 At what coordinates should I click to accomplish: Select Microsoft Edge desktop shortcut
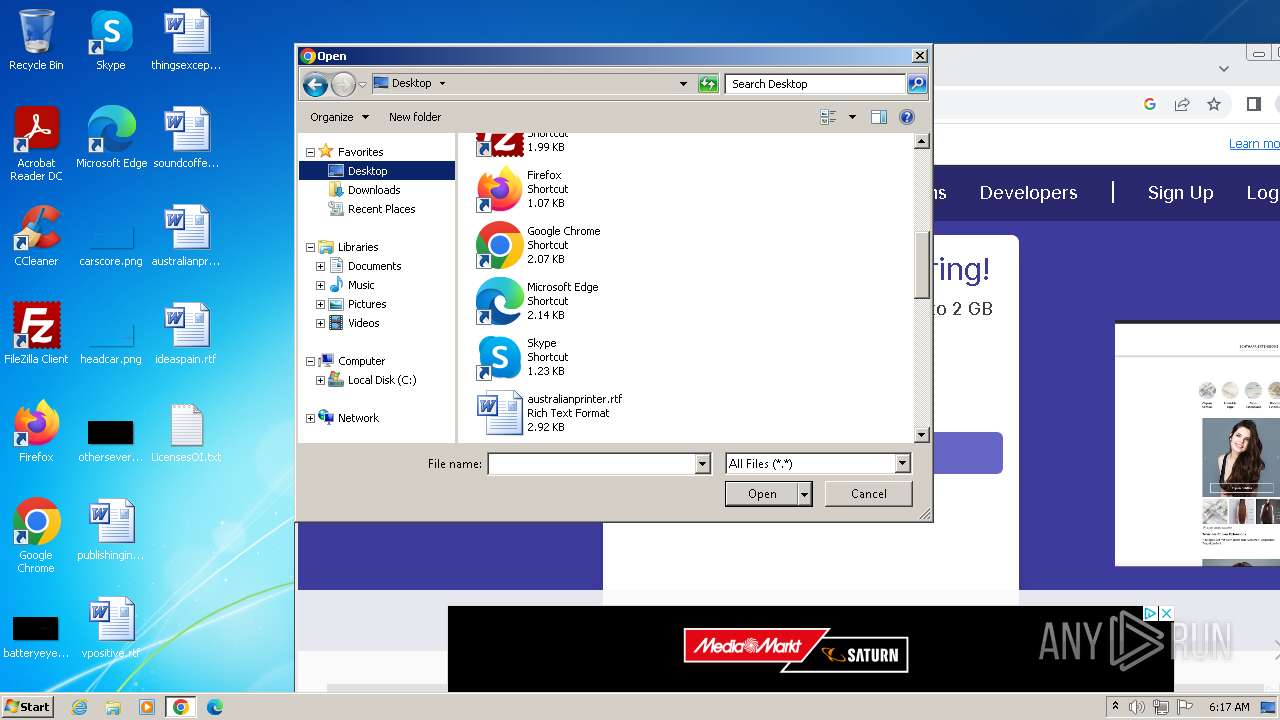coord(111,138)
